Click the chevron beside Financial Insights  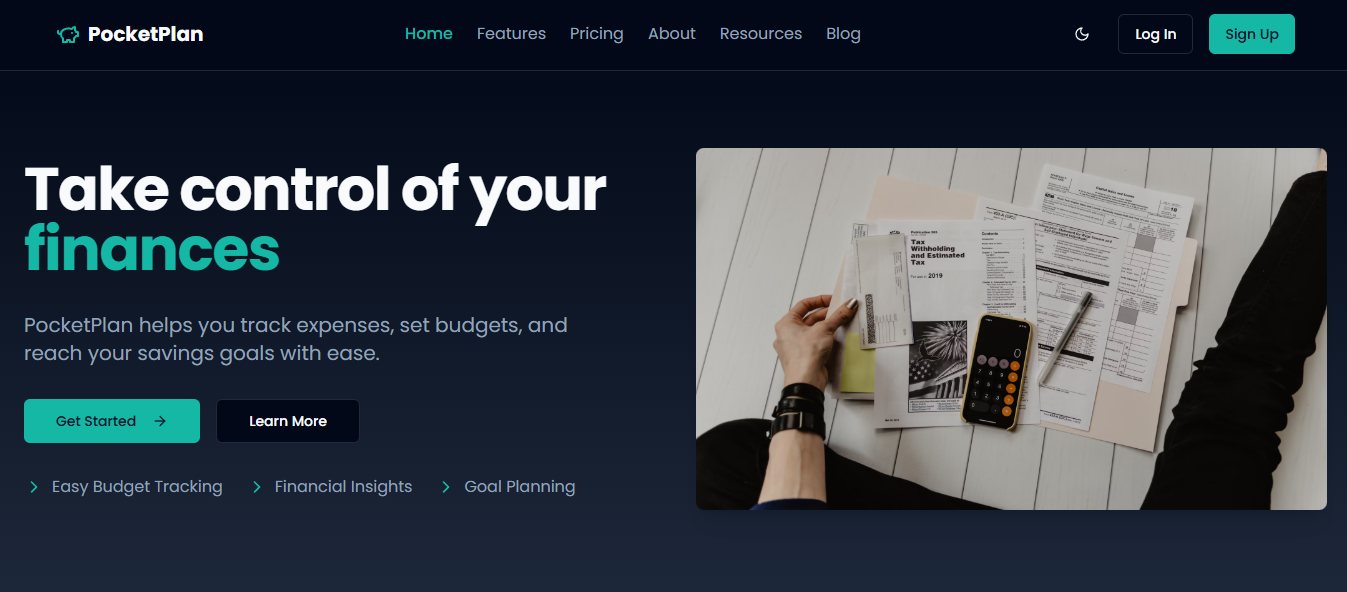click(257, 487)
